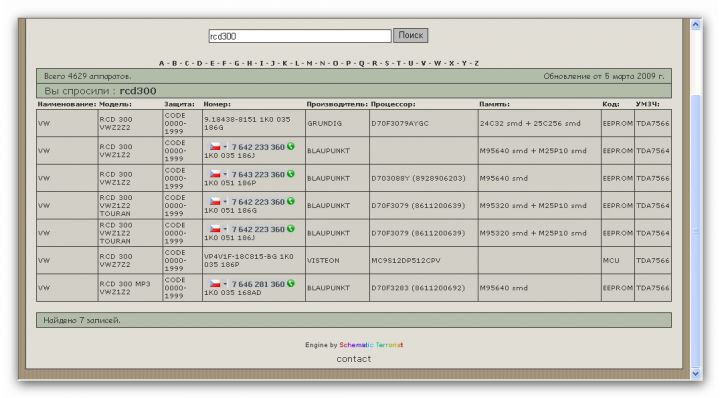
Task: Click the flag icon beside 7 643 223 360
Action: pyautogui.click(x=215, y=174)
